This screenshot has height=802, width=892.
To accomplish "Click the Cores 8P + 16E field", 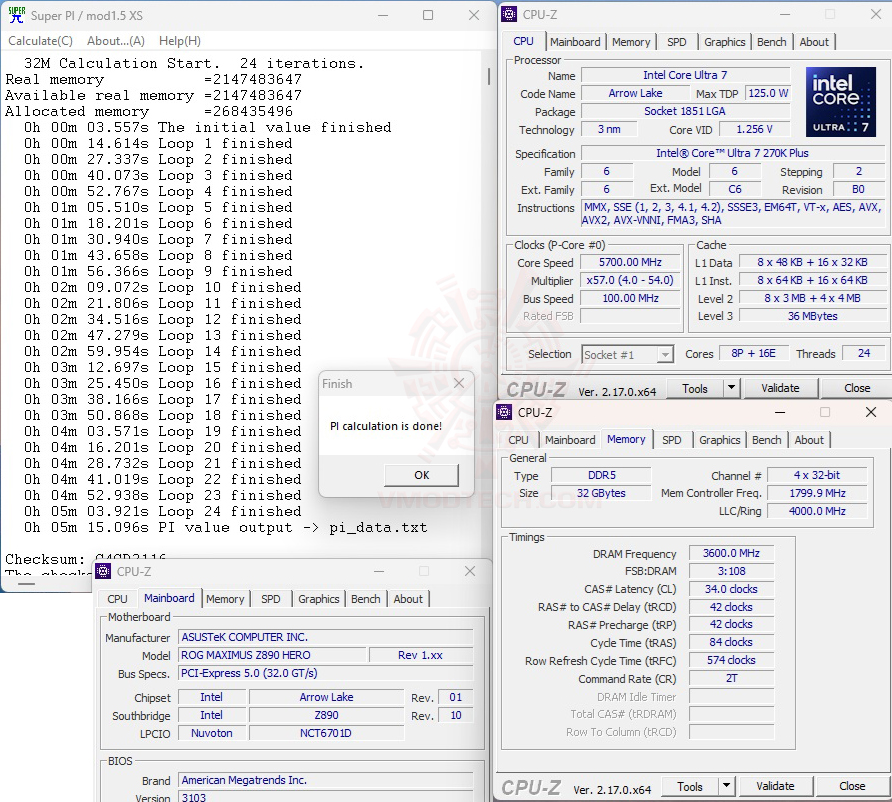I will point(753,353).
